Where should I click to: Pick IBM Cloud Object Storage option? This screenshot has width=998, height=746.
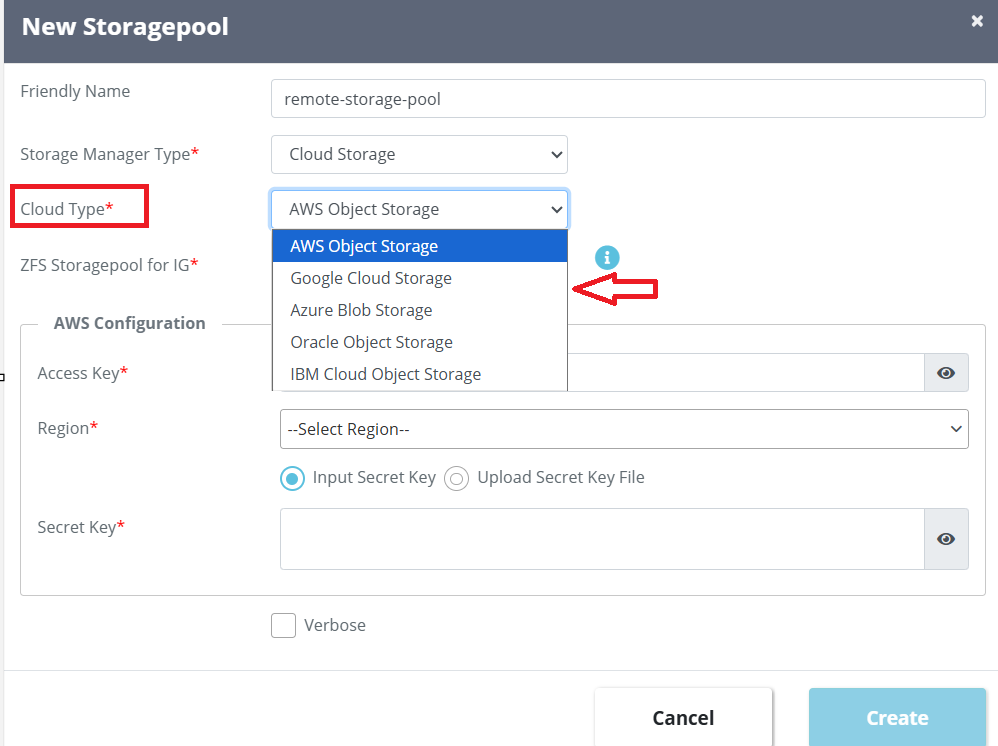coord(419,374)
